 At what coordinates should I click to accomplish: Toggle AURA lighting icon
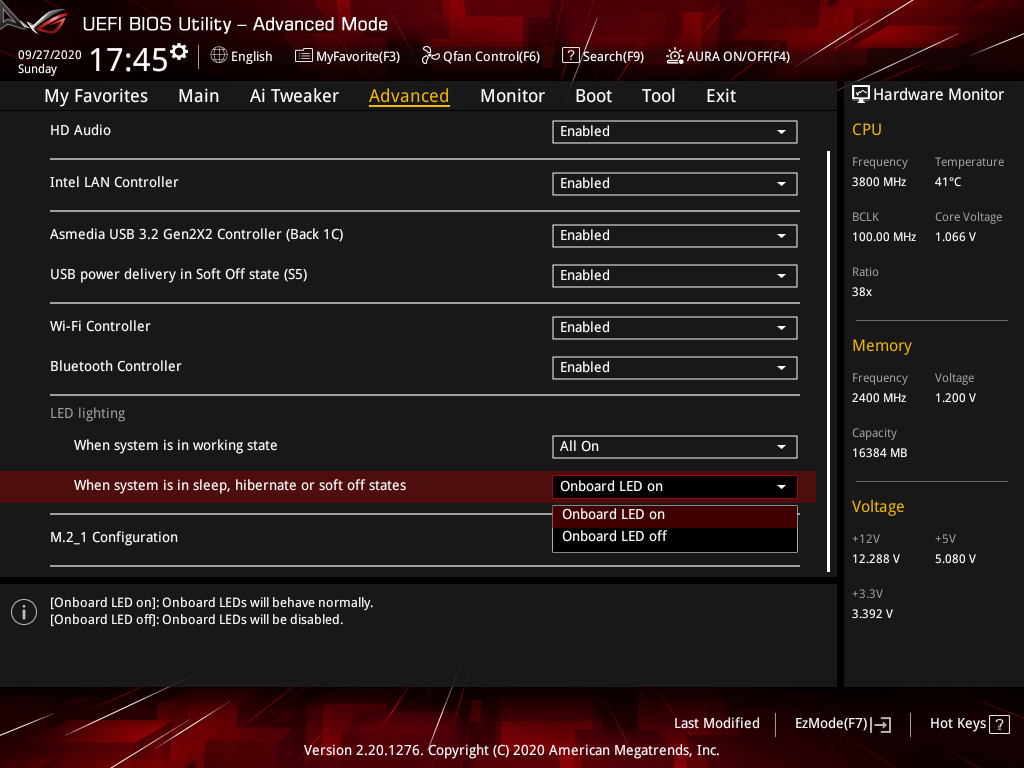pos(675,56)
